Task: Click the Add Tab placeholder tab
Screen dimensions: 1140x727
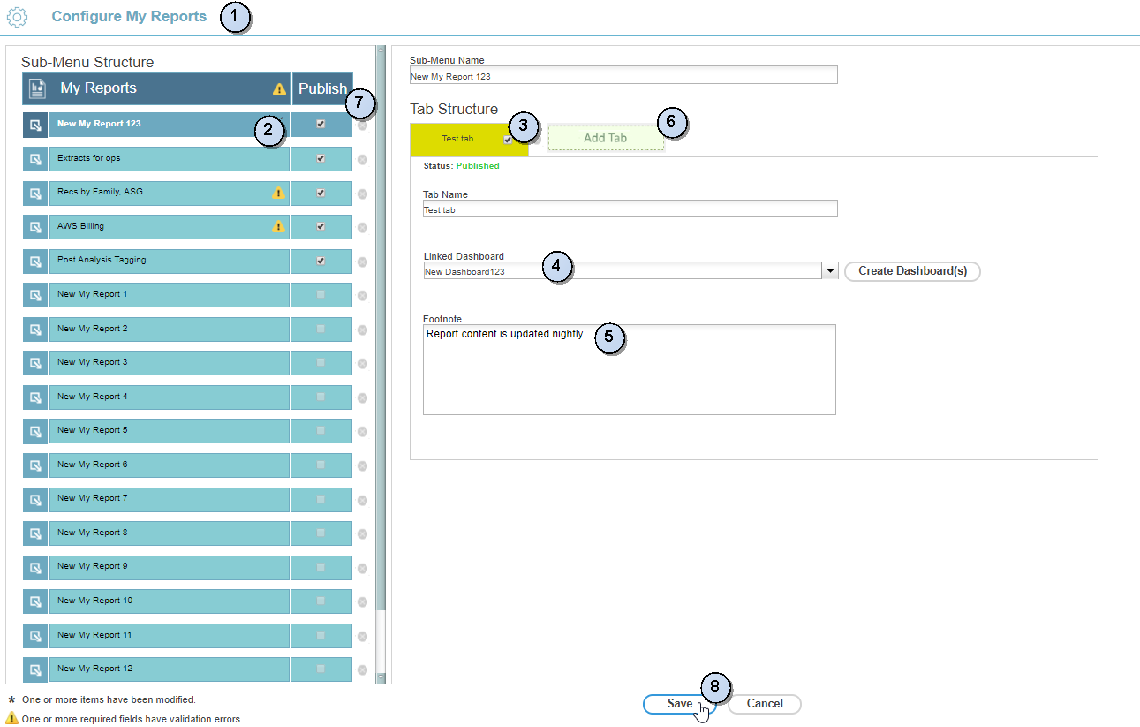Action: pyautogui.click(x=605, y=138)
